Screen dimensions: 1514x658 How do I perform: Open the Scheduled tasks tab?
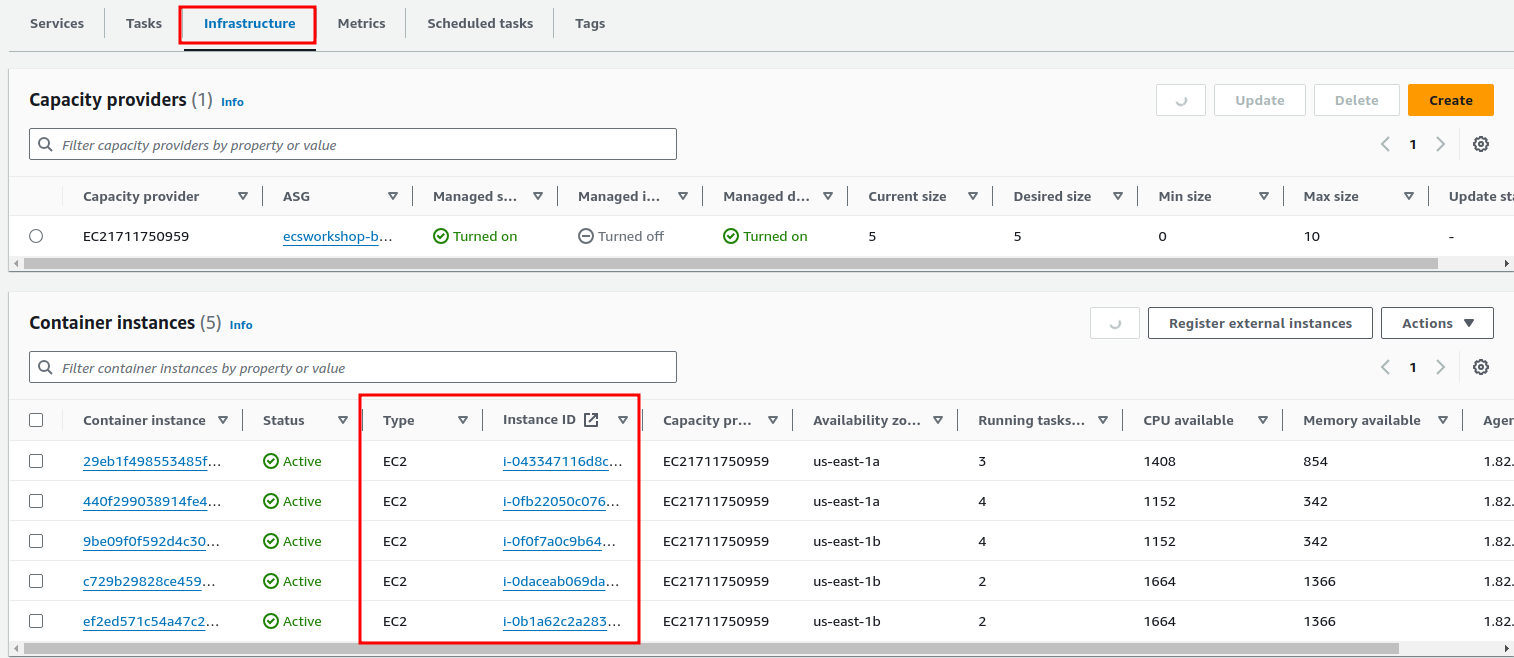coord(480,23)
